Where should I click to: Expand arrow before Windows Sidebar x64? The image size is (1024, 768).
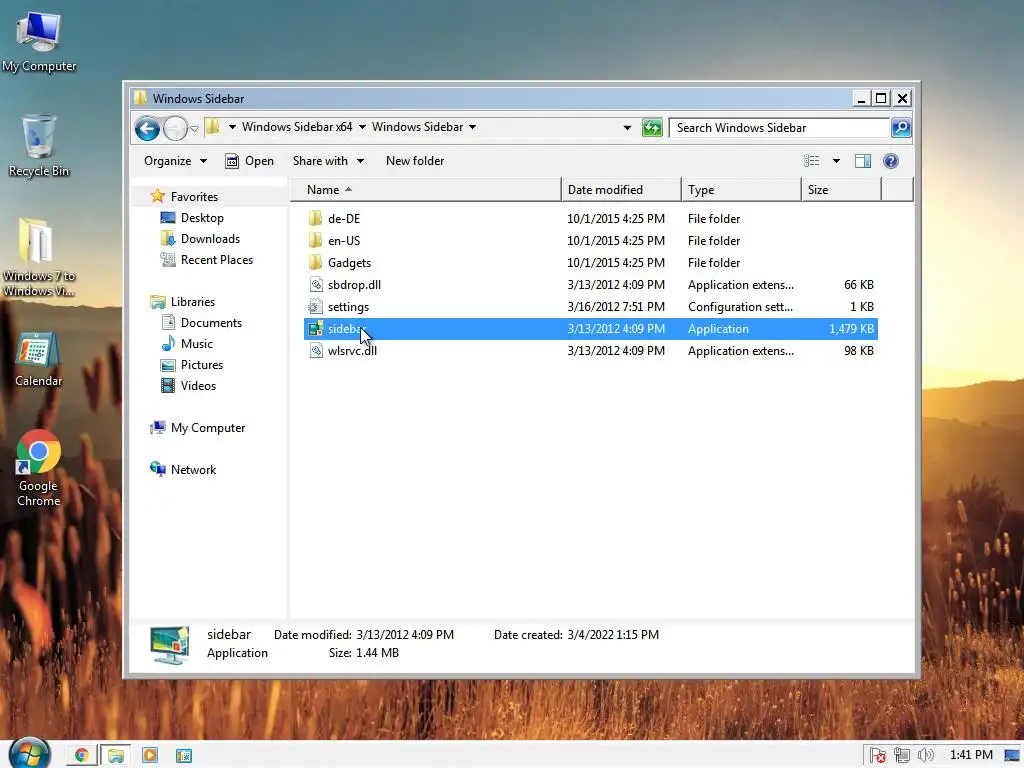[232, 127]
